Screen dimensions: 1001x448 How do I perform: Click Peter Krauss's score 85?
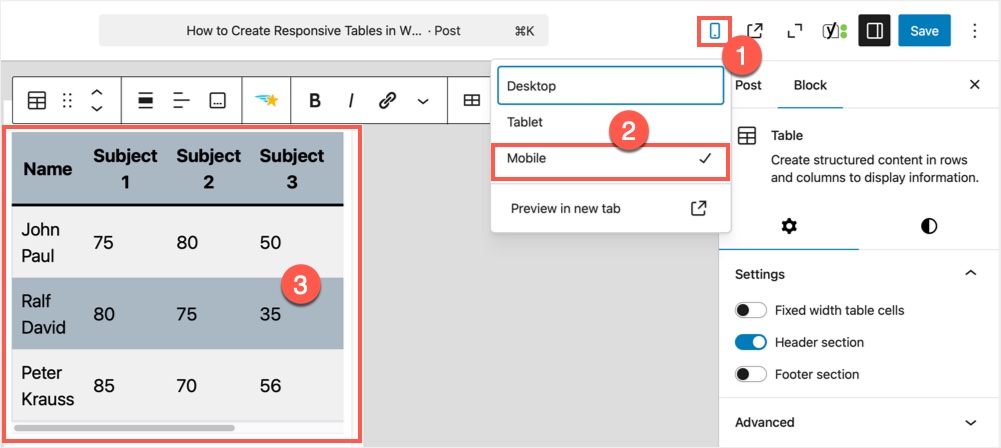[x=105, y=385]
